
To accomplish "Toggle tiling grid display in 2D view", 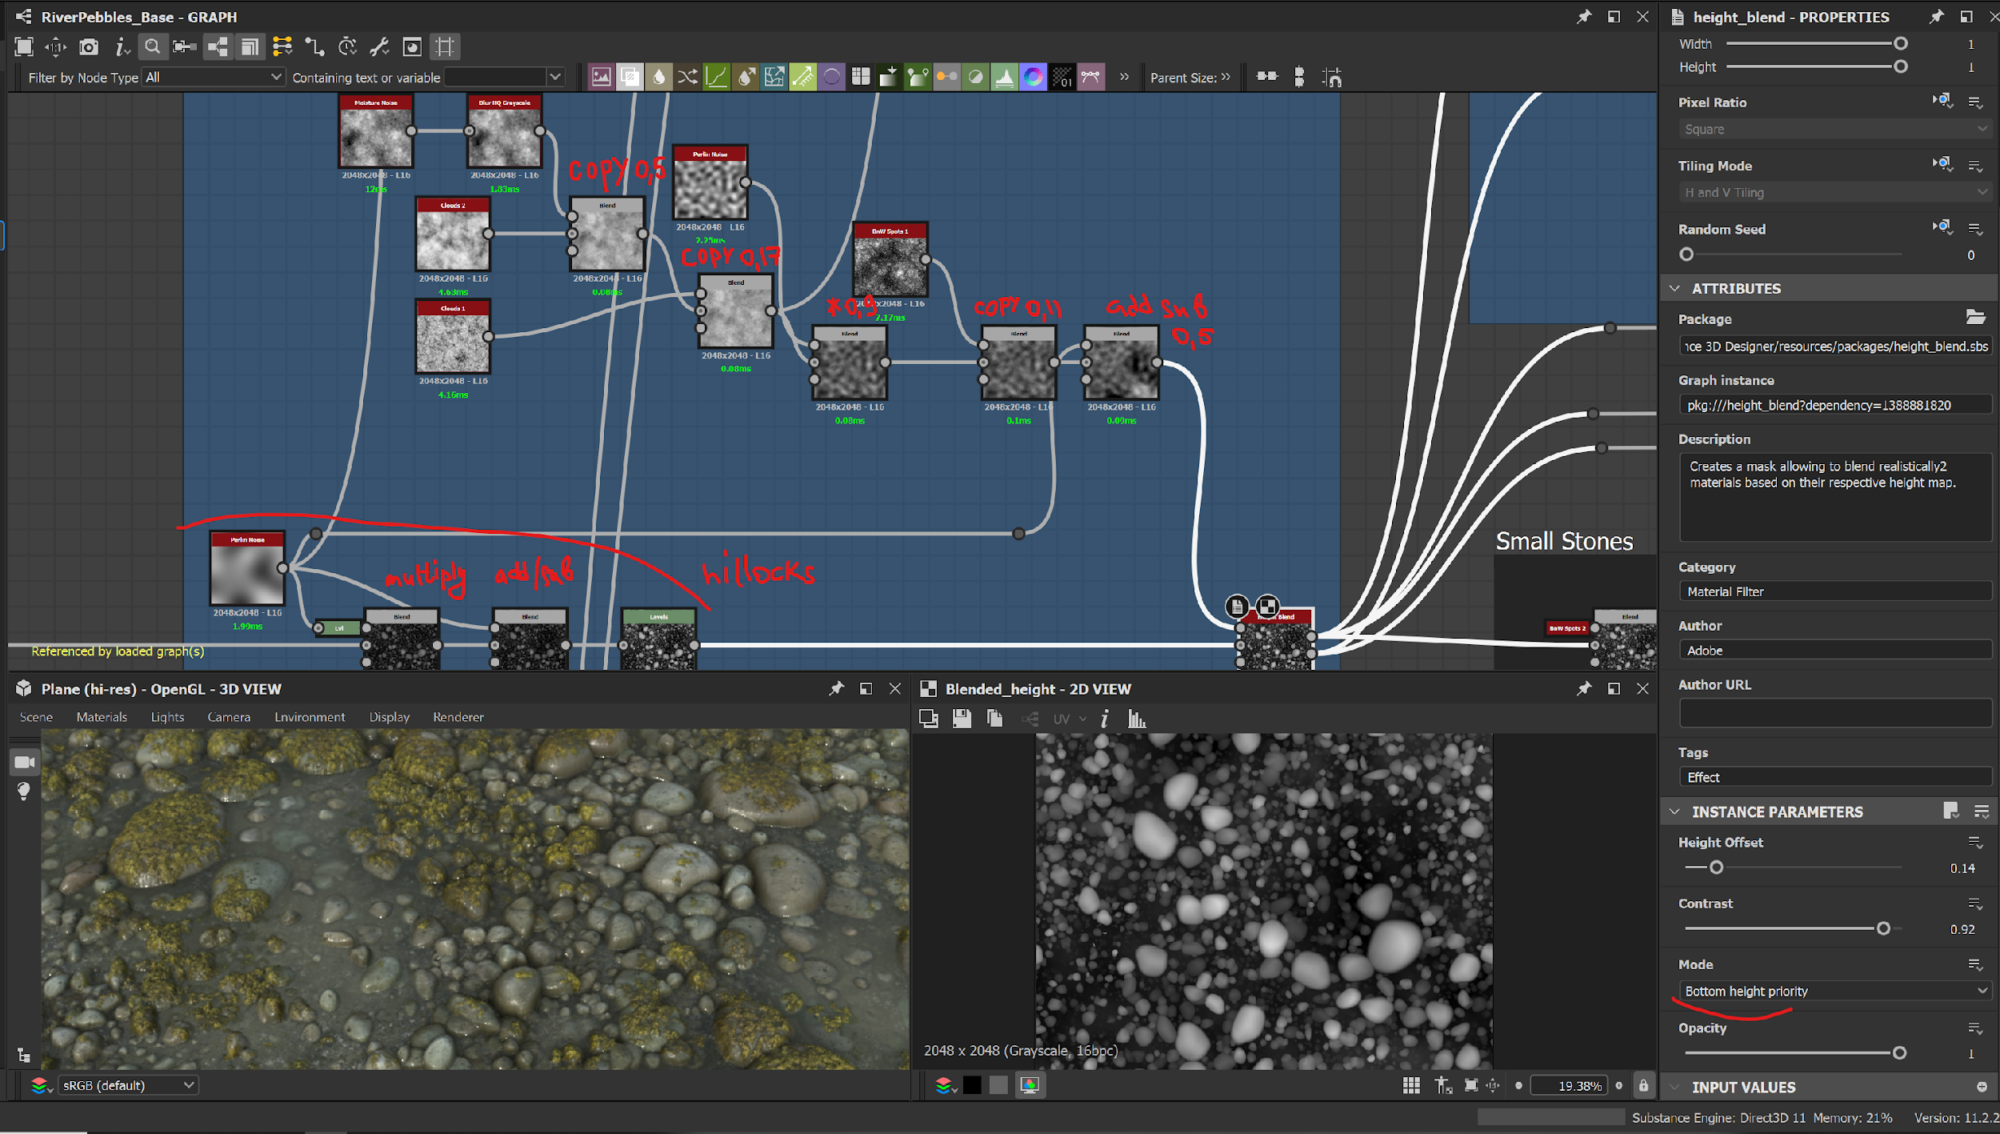I will click(1411, 1085).
